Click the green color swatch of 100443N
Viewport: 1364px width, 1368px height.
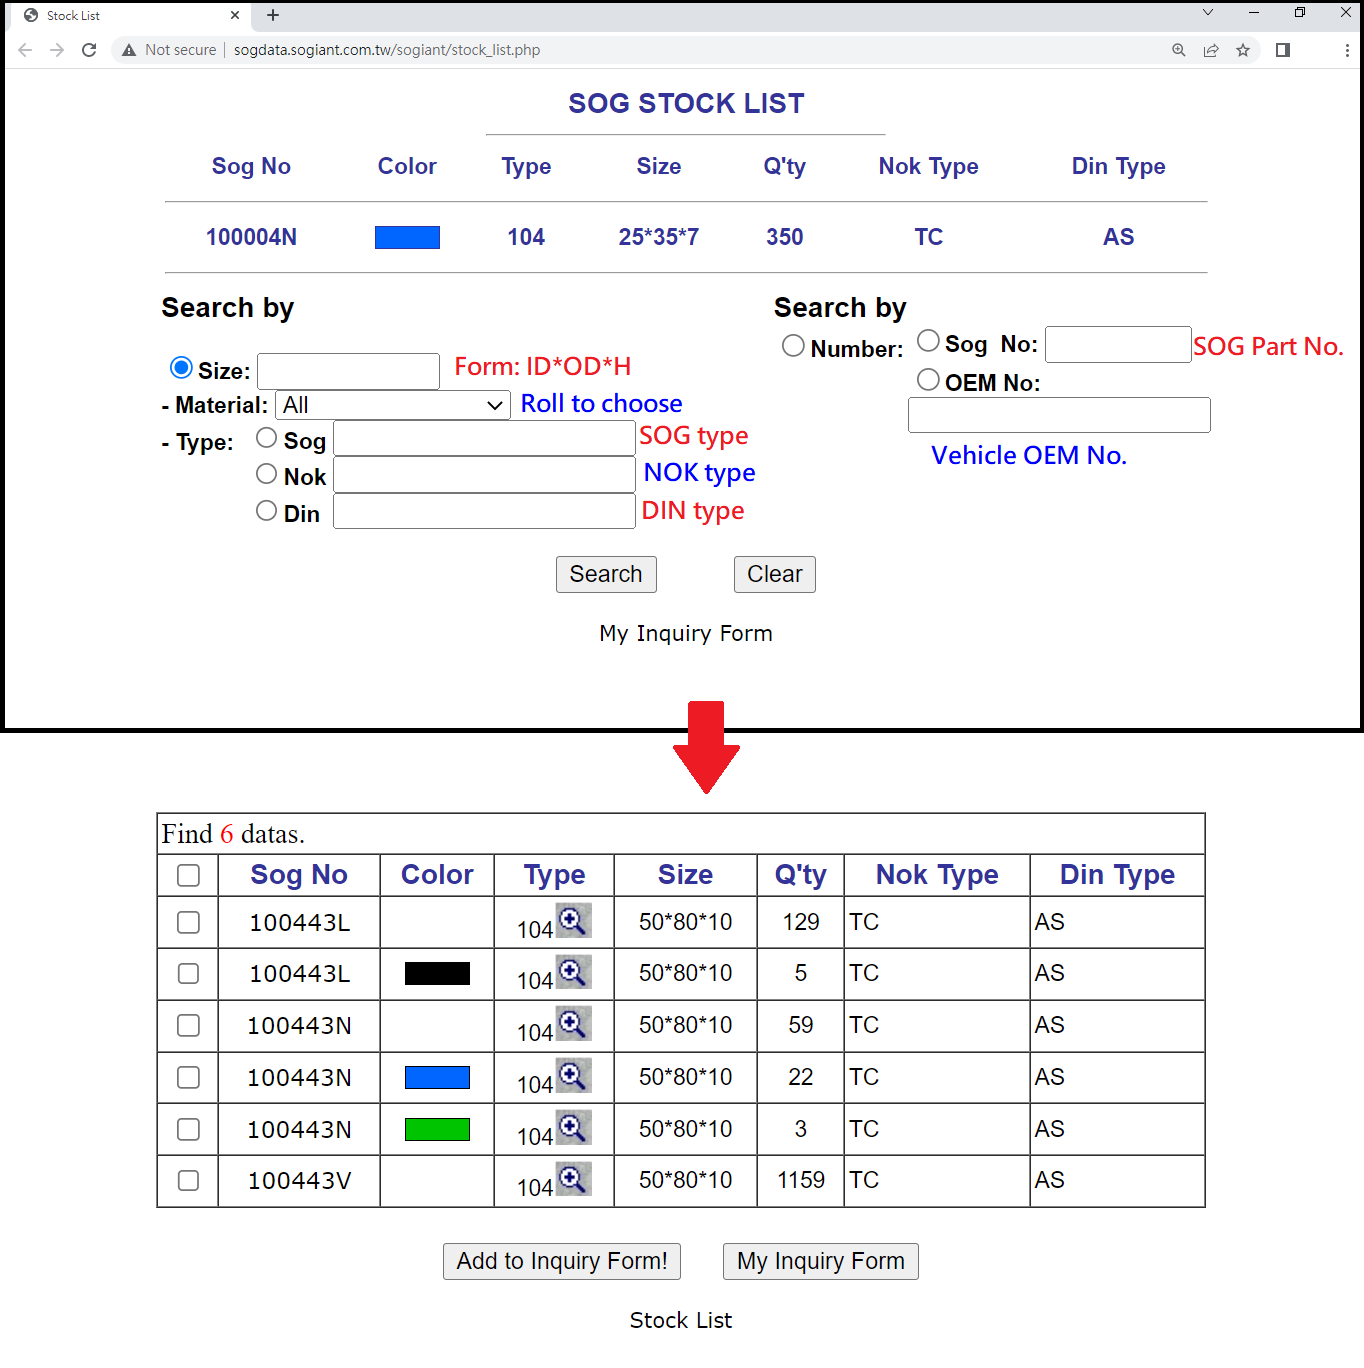437,1129
